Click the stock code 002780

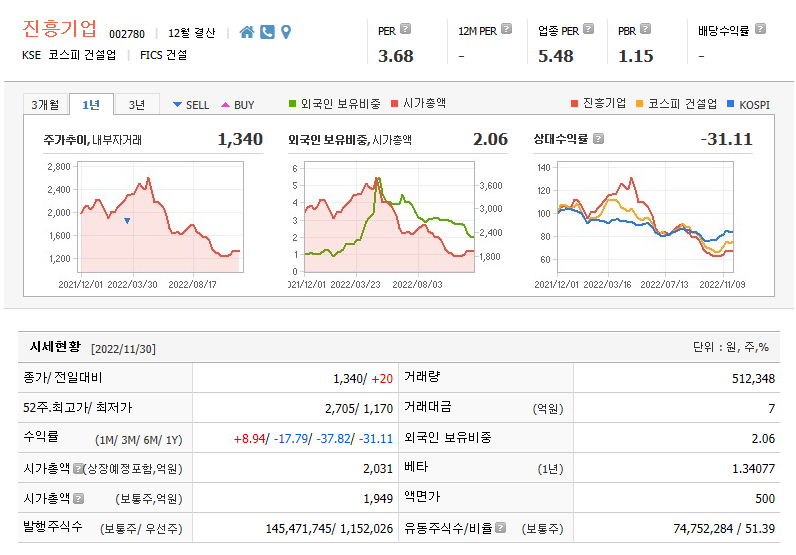pos(127,34)
